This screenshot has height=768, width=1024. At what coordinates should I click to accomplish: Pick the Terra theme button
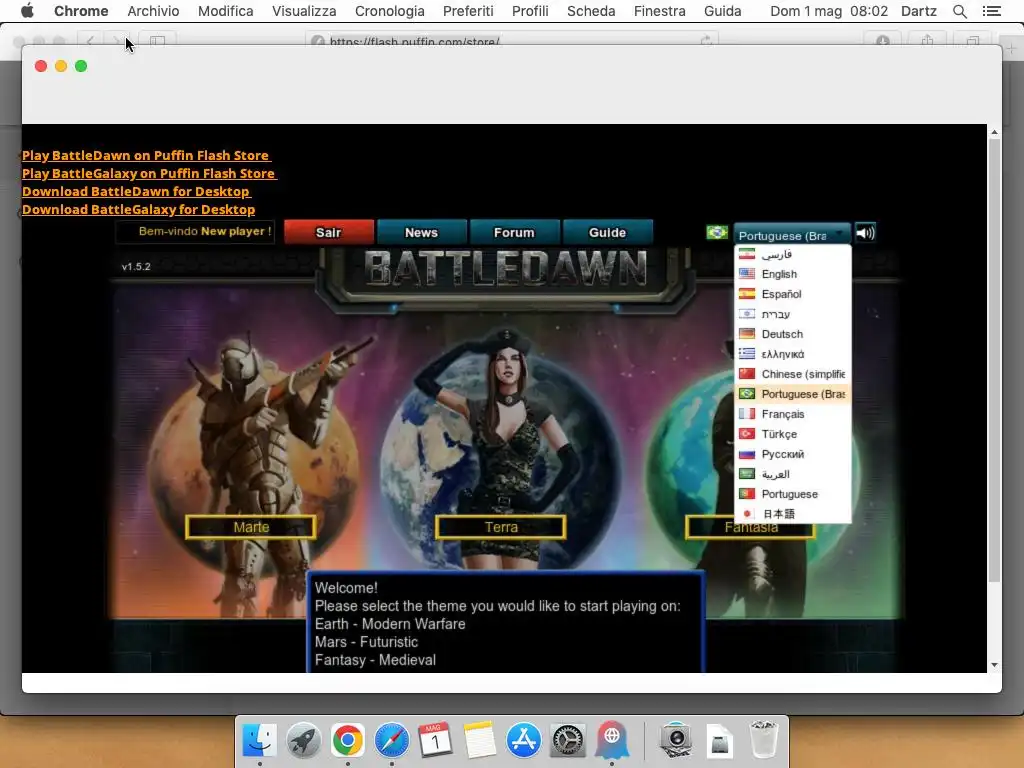click(x=501, y=527)
